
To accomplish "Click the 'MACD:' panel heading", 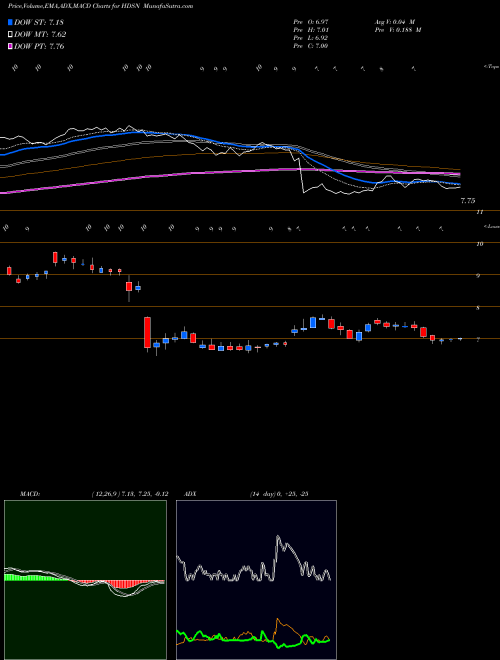I will click(29, 494).
